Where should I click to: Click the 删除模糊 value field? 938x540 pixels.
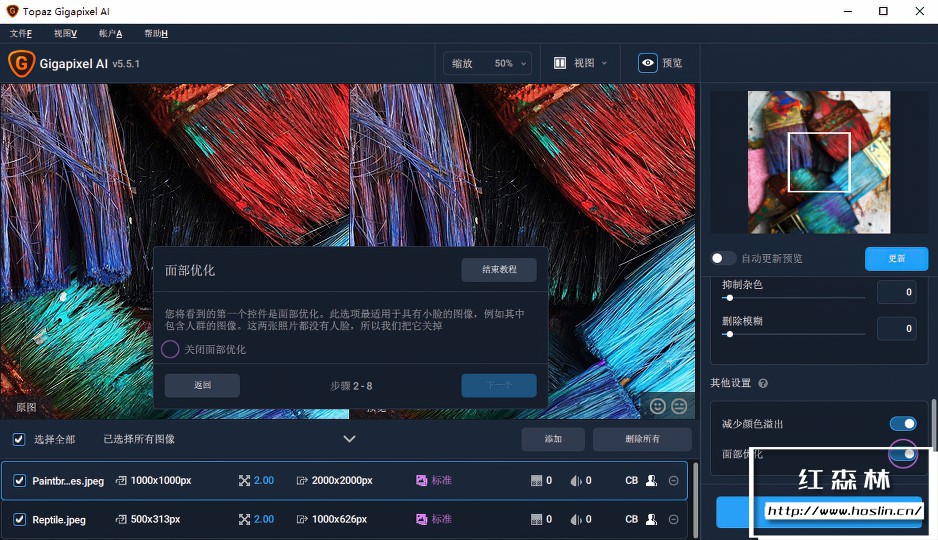point(896,328)
